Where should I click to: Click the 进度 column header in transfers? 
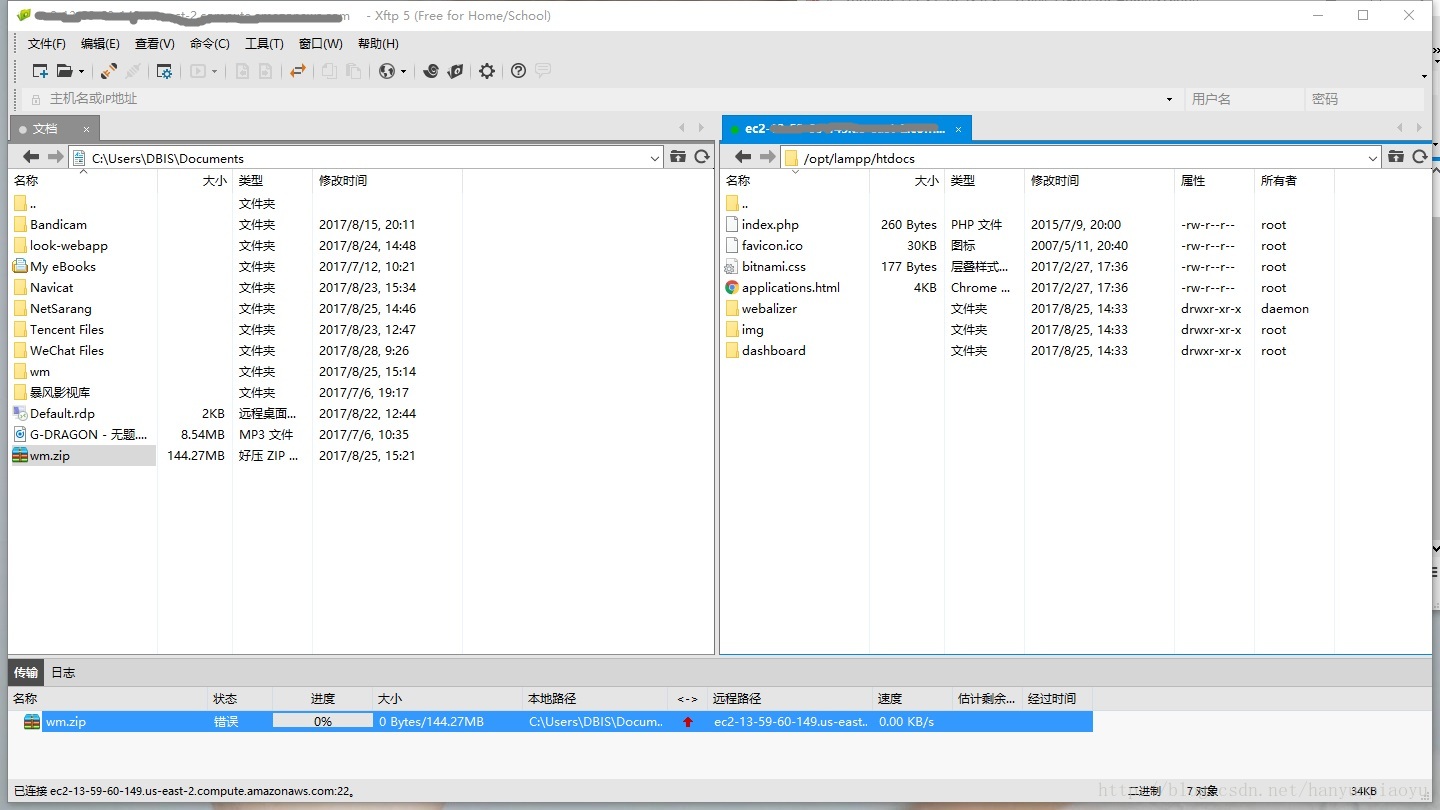coord(323,698)
